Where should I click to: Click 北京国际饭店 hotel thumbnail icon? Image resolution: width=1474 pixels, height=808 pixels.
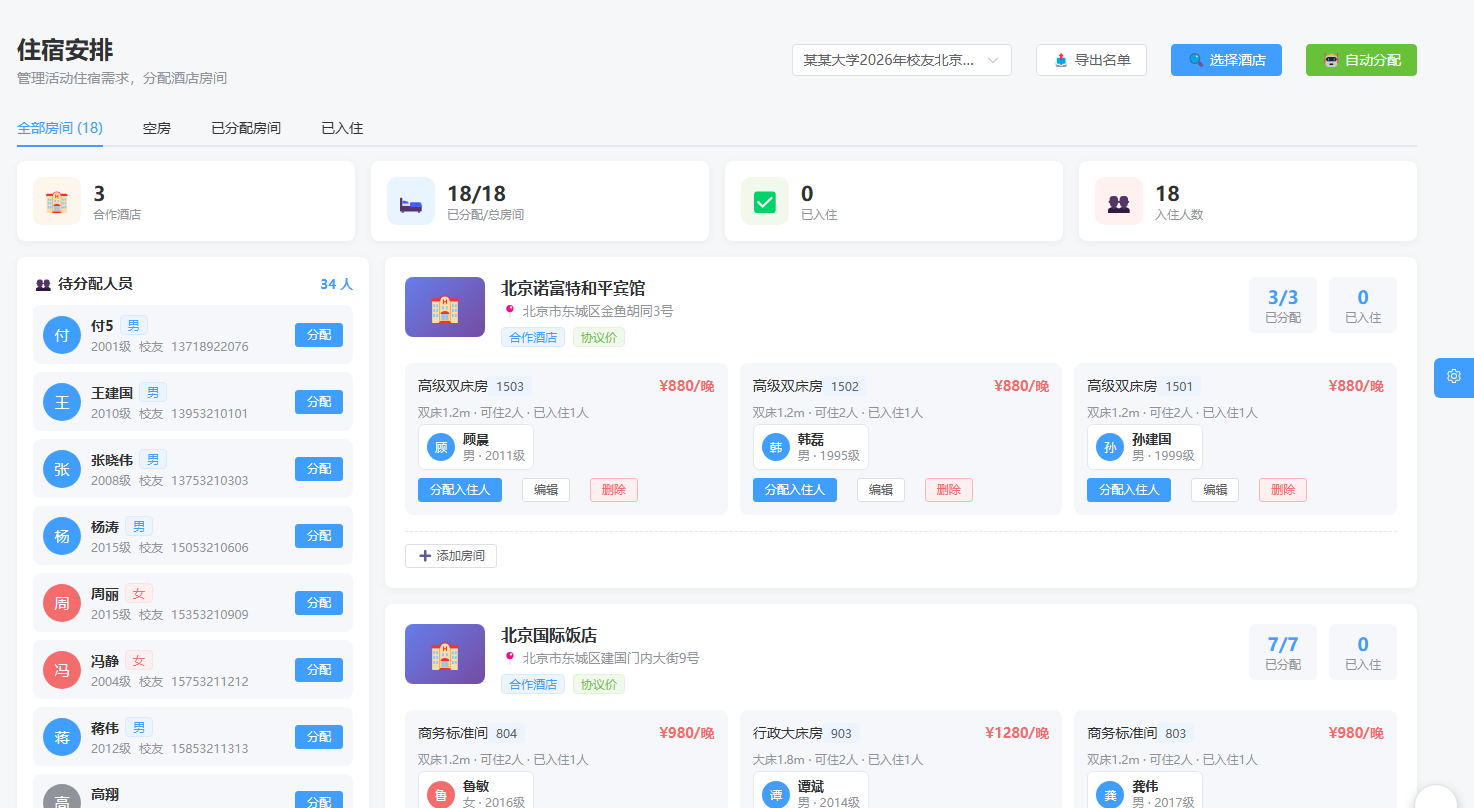(445, 654)
